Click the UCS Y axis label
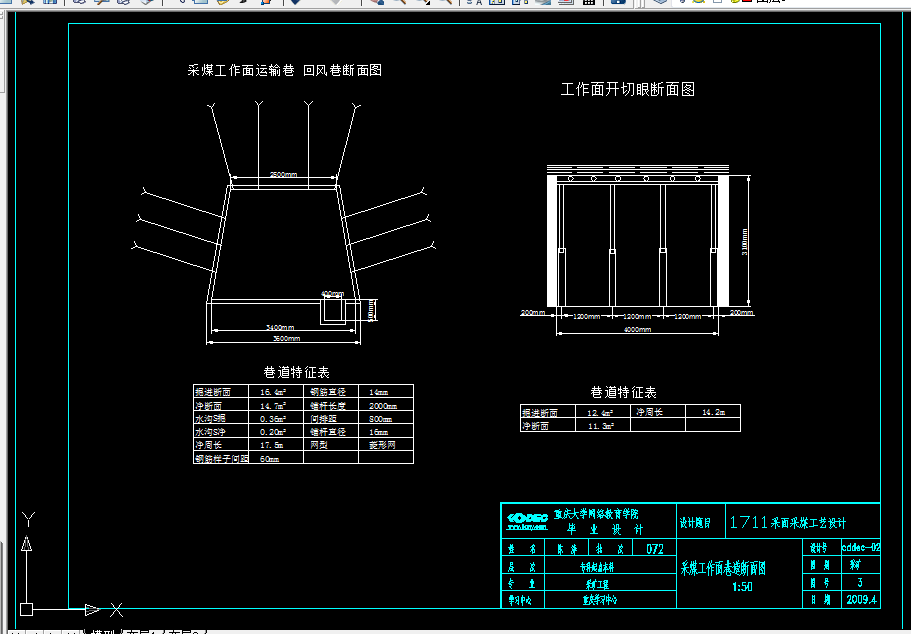This screenshot has width=911, height=634. pos(28,519)
